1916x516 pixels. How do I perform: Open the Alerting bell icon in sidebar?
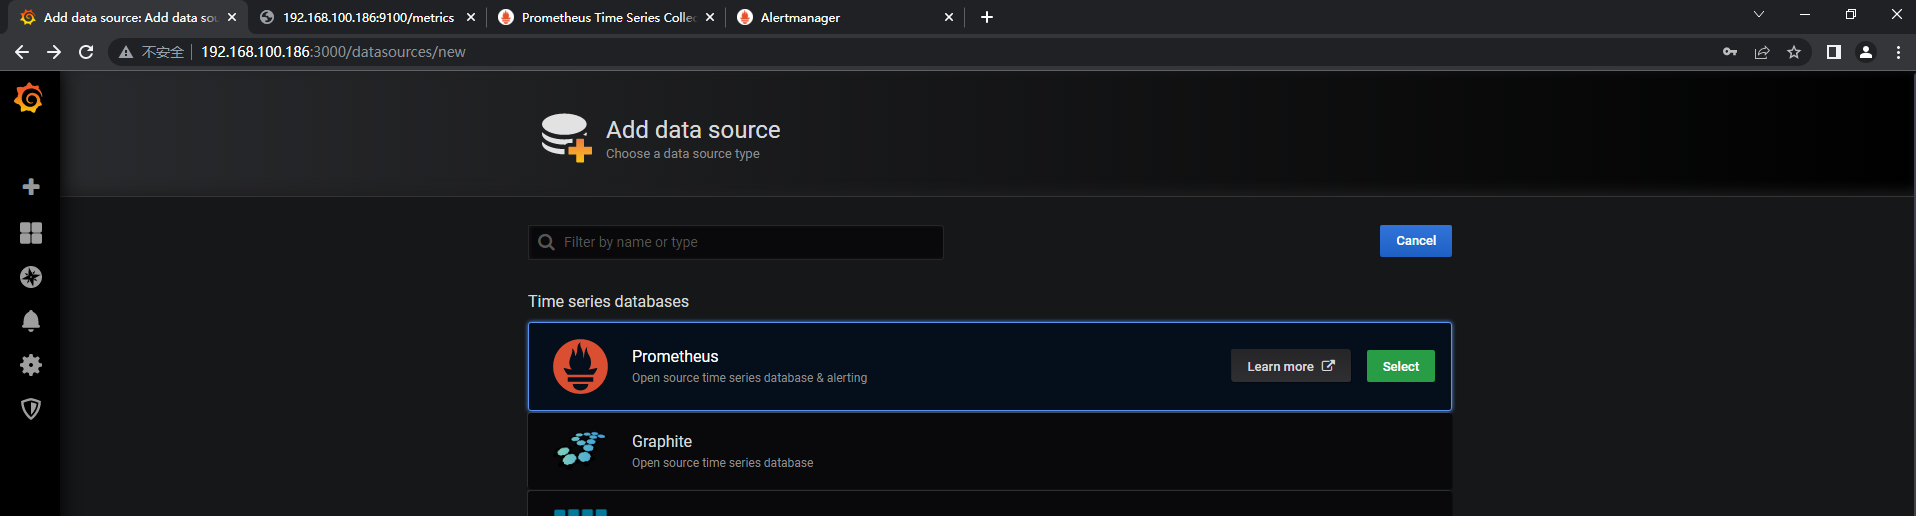click(31, 321)
